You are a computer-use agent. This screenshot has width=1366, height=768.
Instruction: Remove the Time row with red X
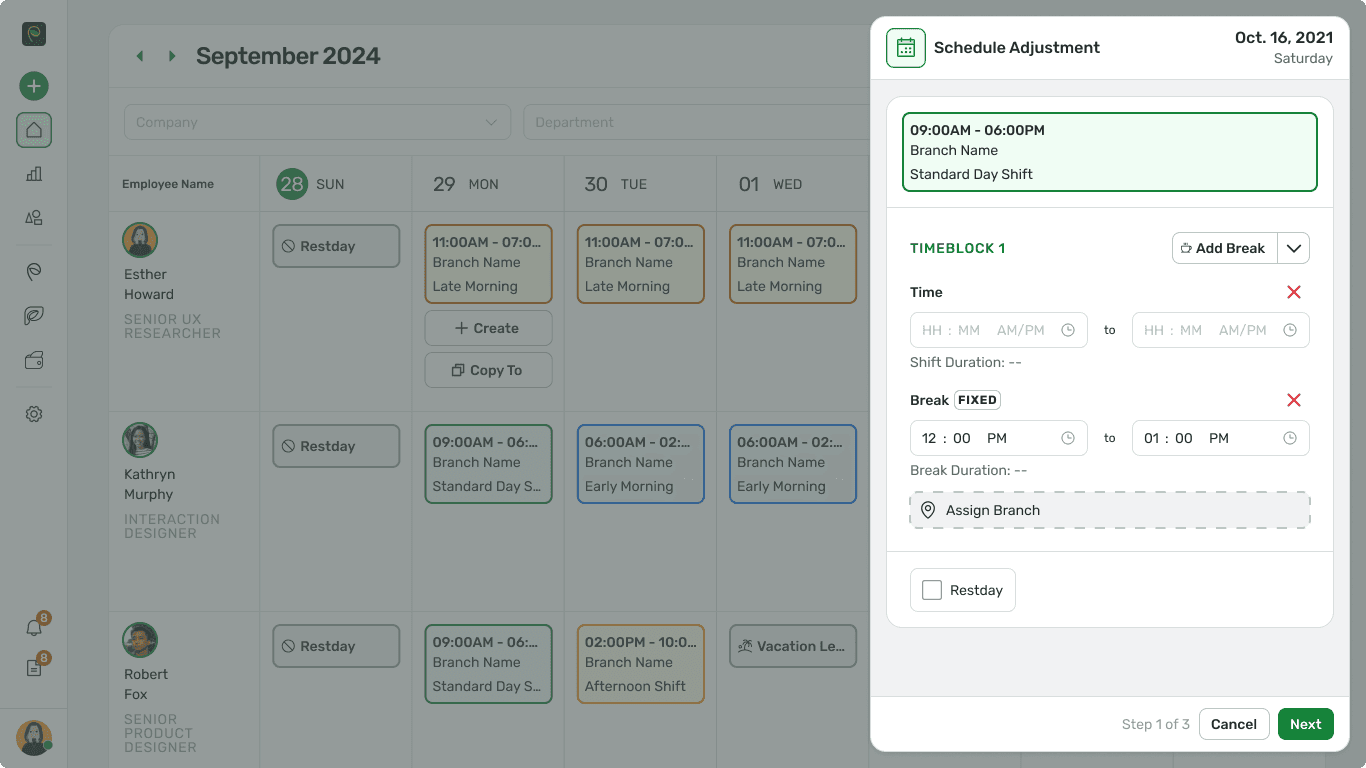1293,292
